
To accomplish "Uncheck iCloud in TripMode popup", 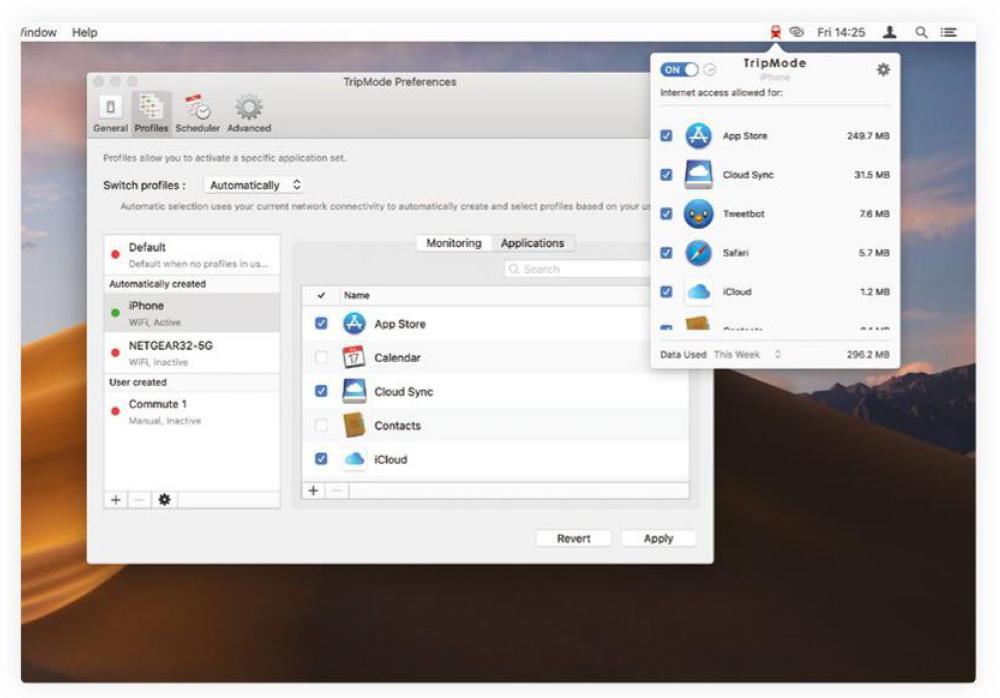I will (666, 292).
